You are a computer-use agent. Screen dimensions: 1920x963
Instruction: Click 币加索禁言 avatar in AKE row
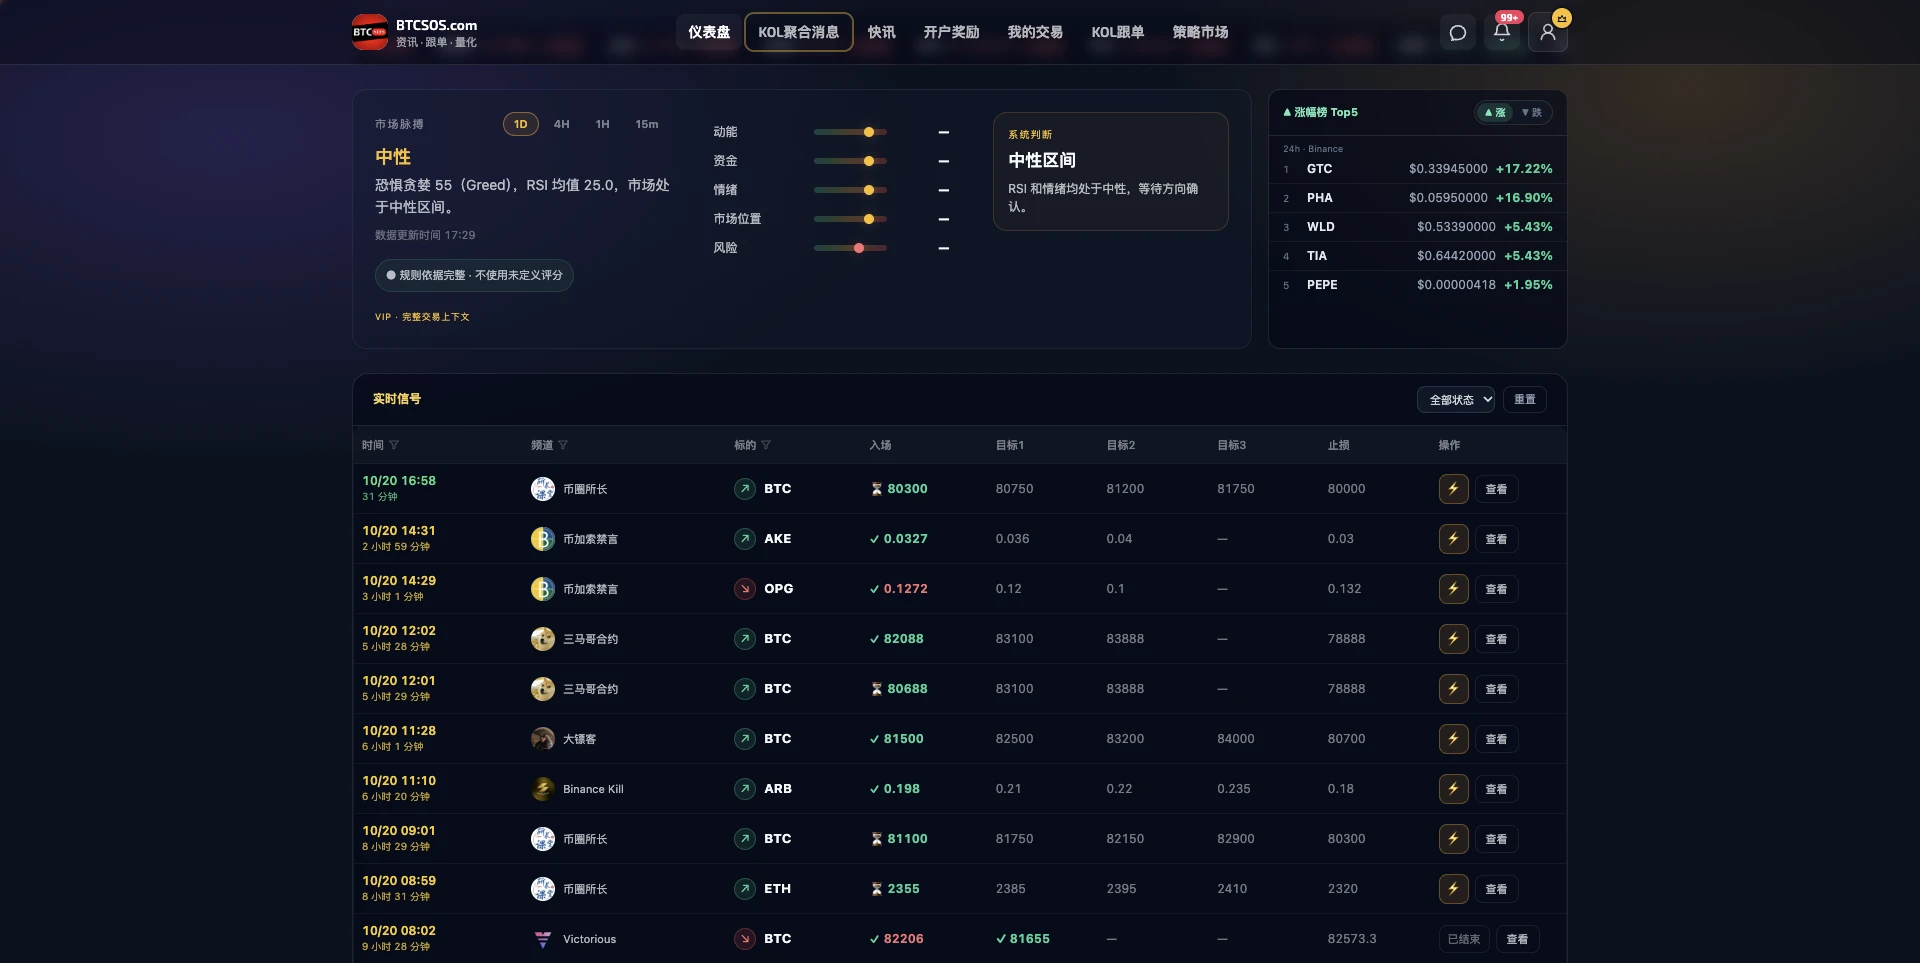(543, 539)
